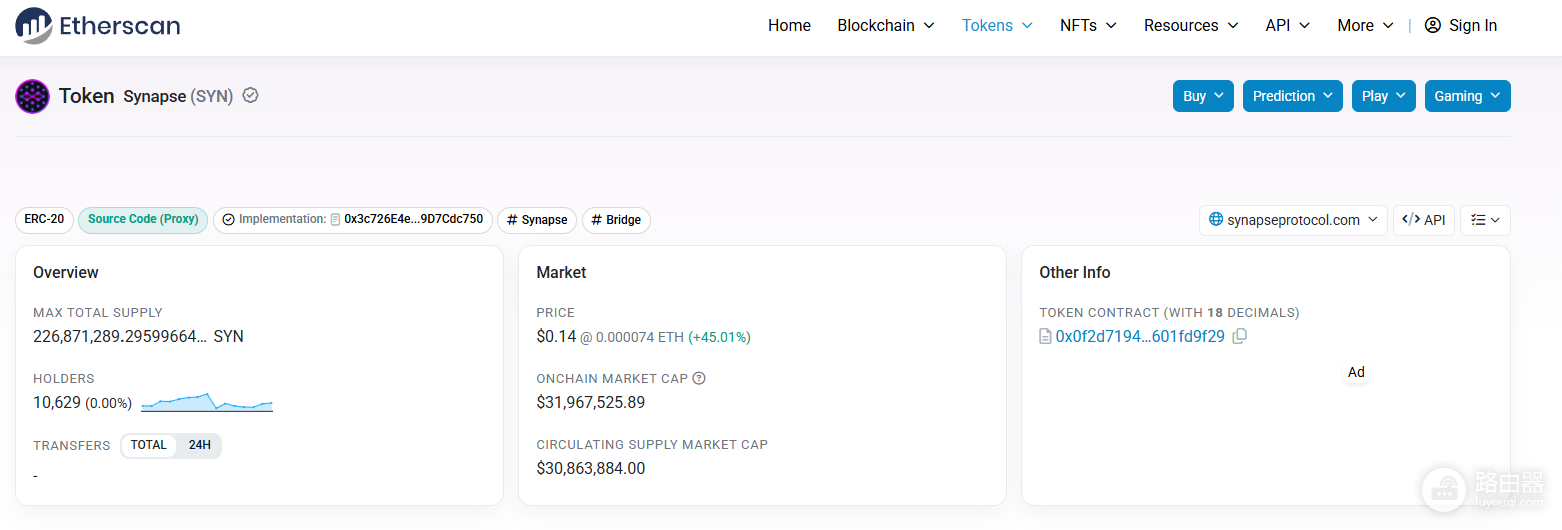1562x530 pixels.
Task: Click the Onchain Market Cap help icon
Action: click(699, 379)
